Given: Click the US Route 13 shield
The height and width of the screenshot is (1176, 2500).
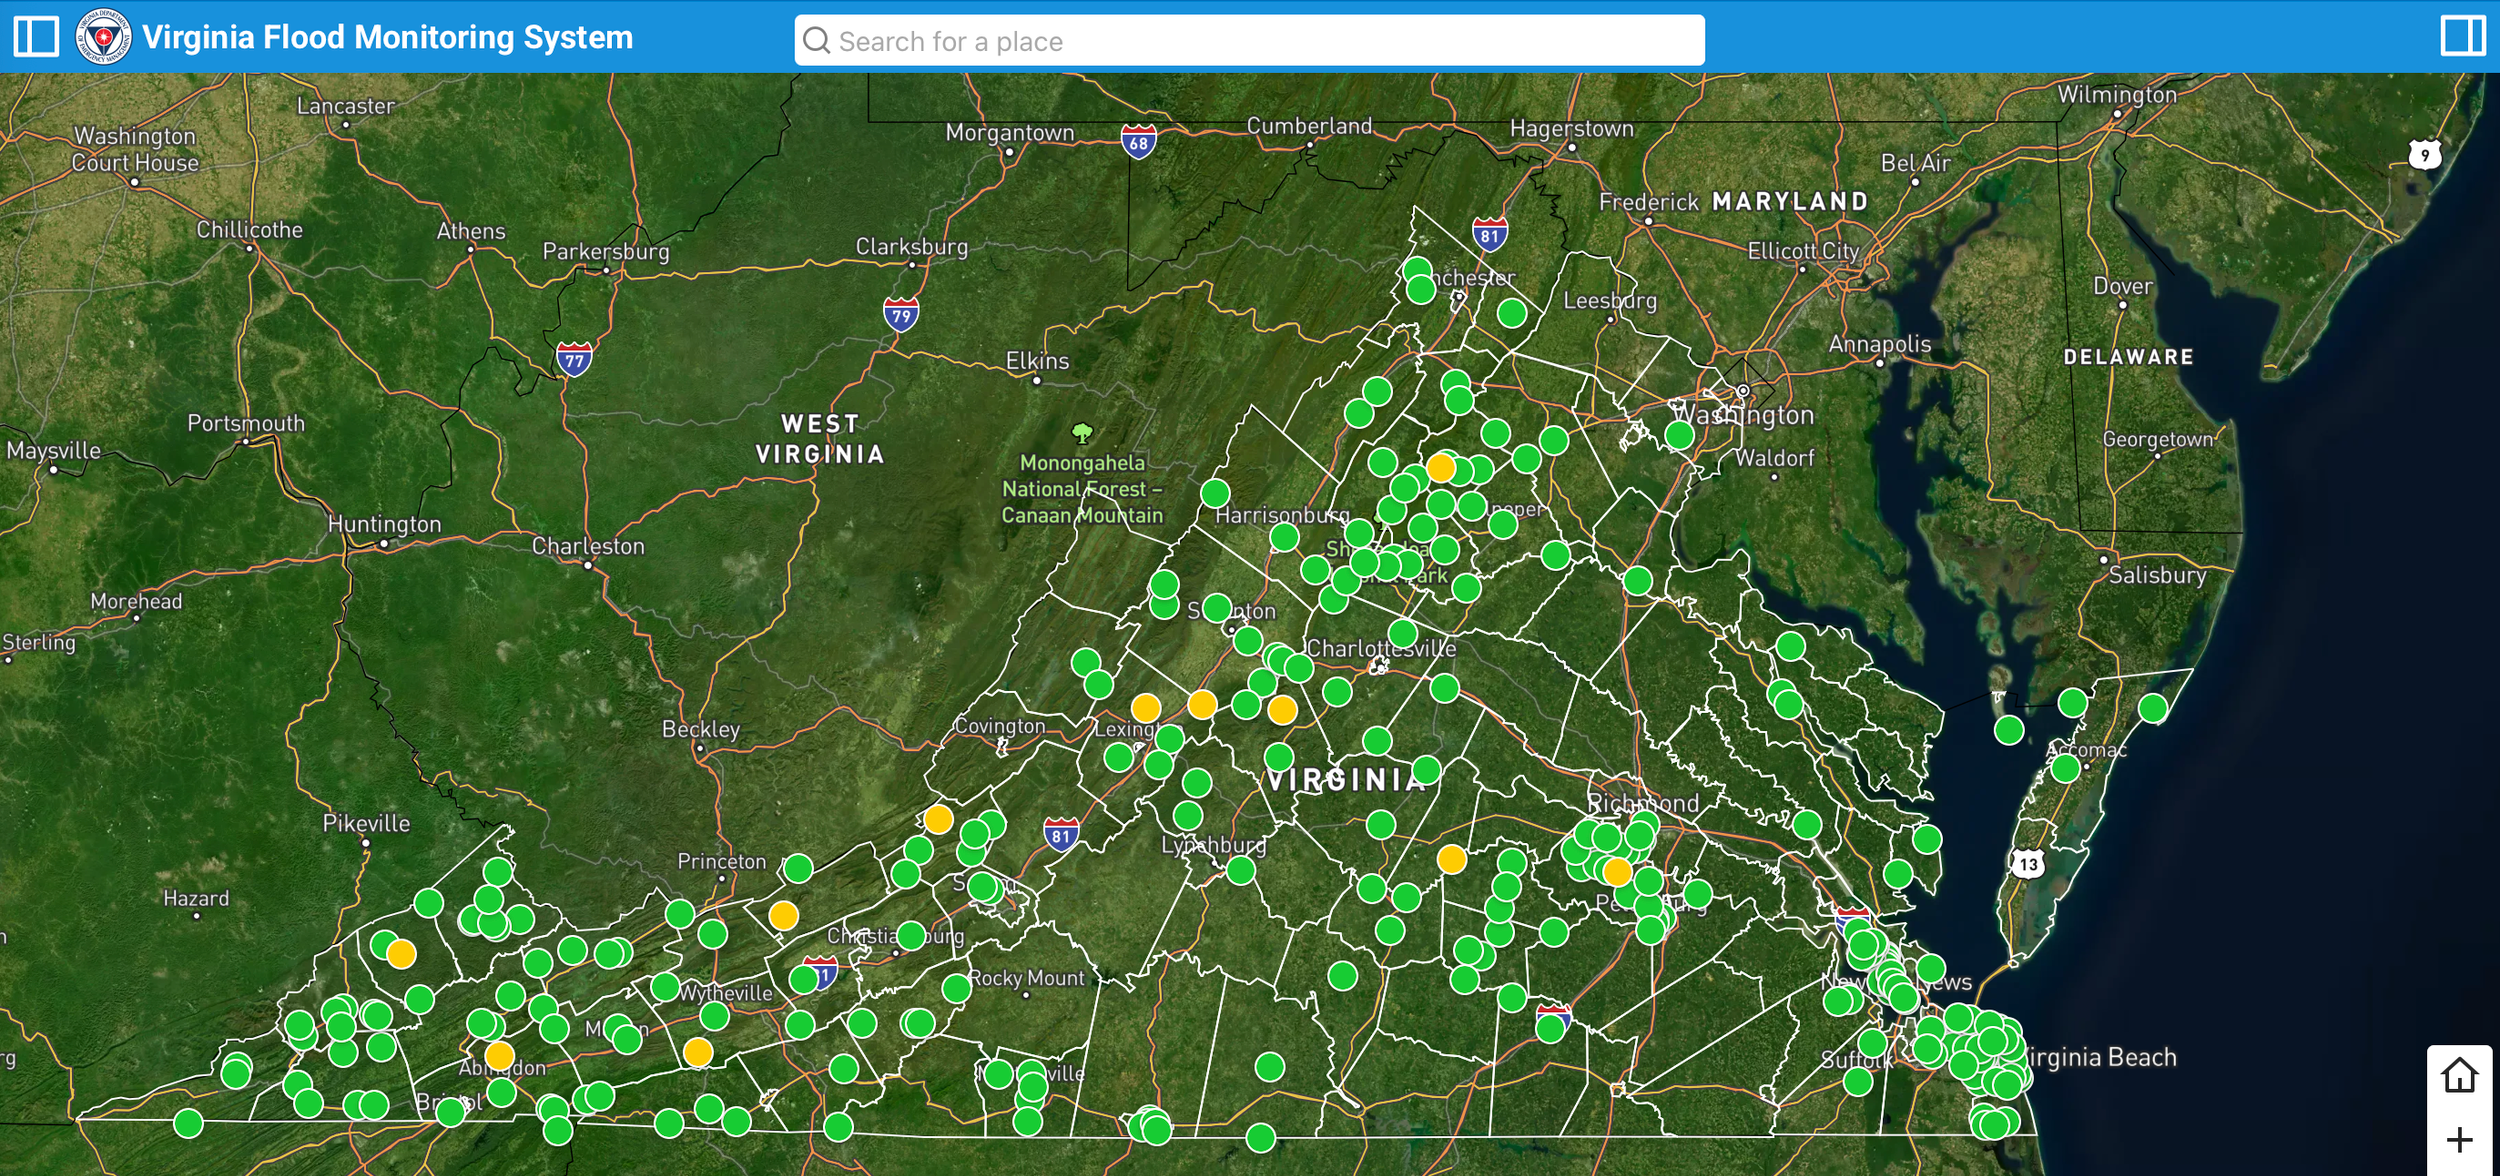Looking at the screenshot, I should point(2027,864).
